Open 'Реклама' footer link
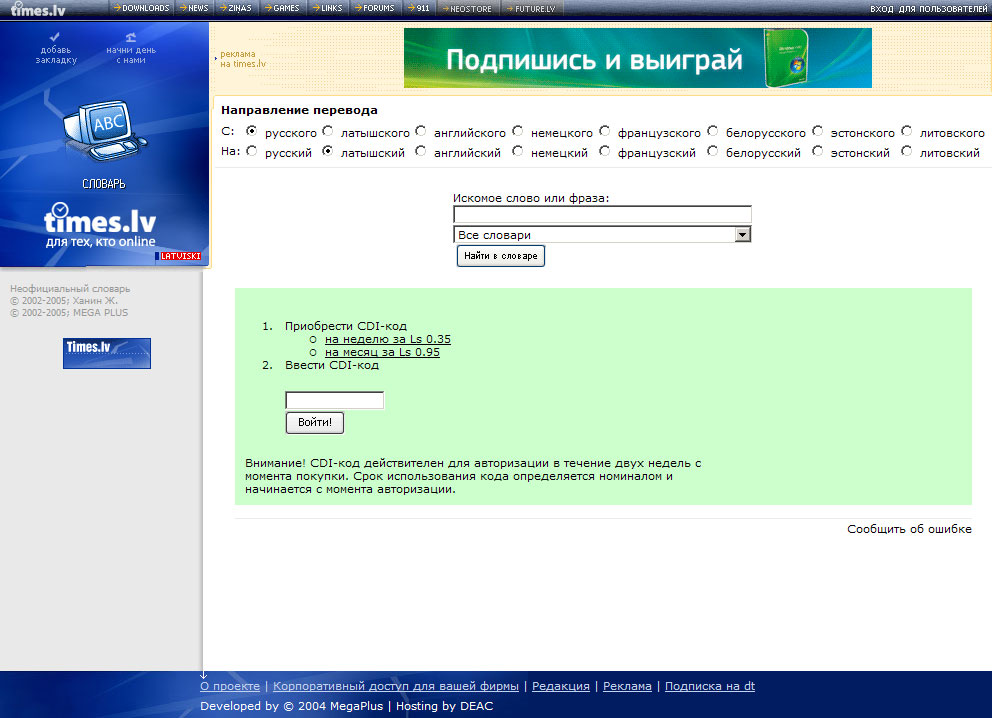Image resolution: width=992 pixels, height=718 pixels. [627, 686]
